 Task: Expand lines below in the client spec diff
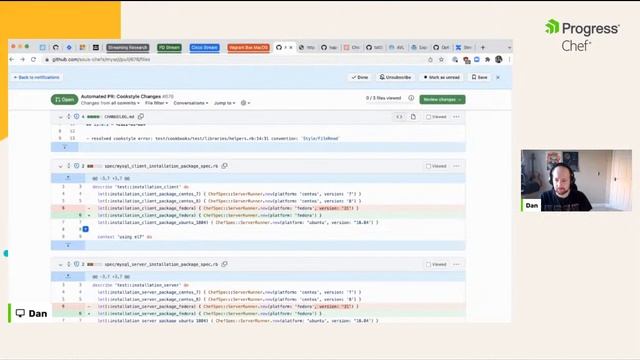pyautogui.click(x=68, y=245)
